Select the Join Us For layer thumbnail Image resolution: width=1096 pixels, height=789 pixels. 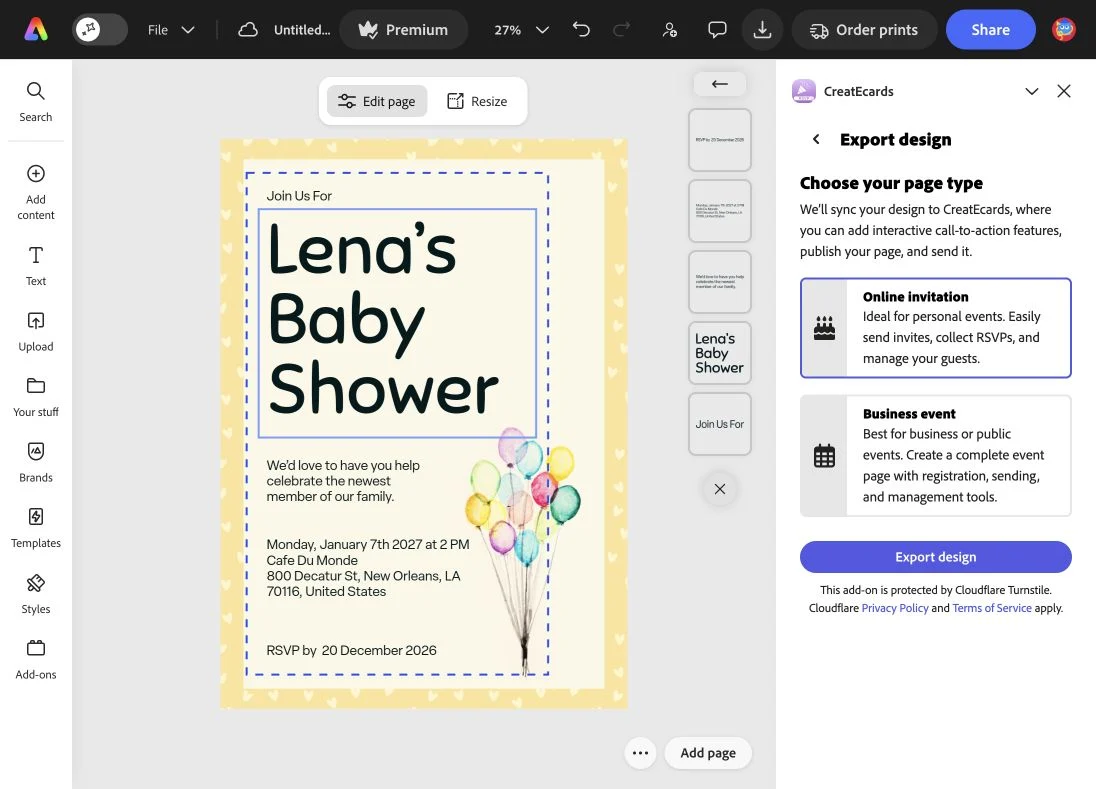click(720, 424)
